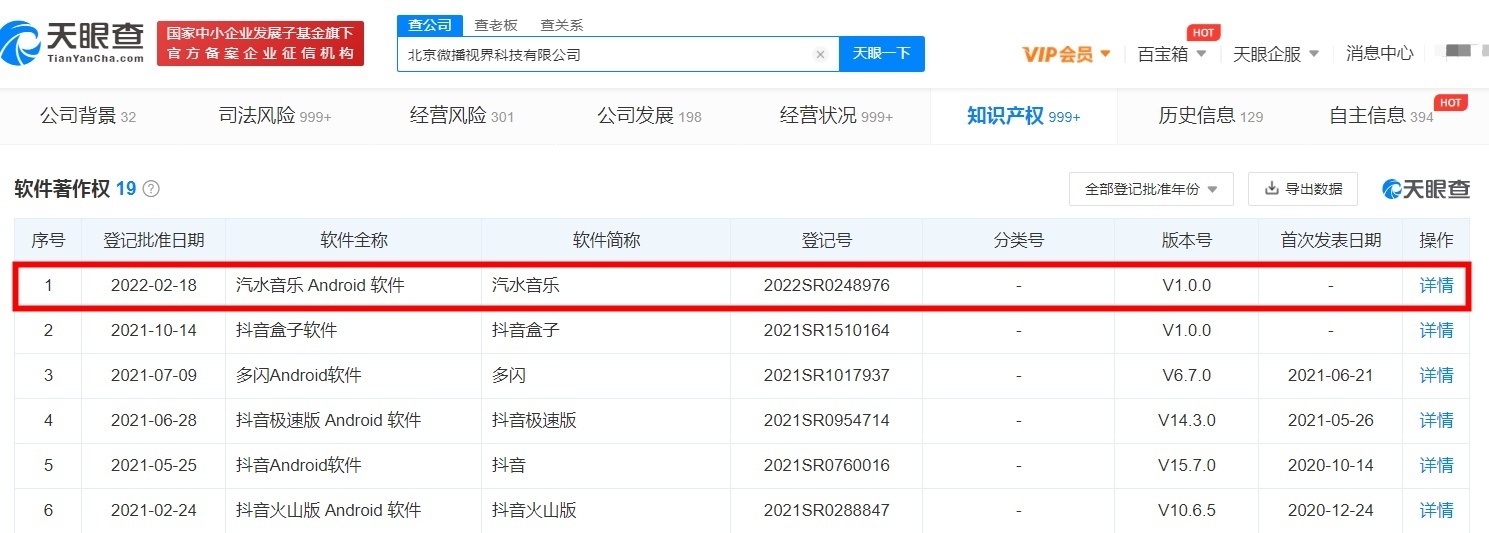Open the 公司背景 tab
This screenshot has height=533, width=1489.
[88, 116]
